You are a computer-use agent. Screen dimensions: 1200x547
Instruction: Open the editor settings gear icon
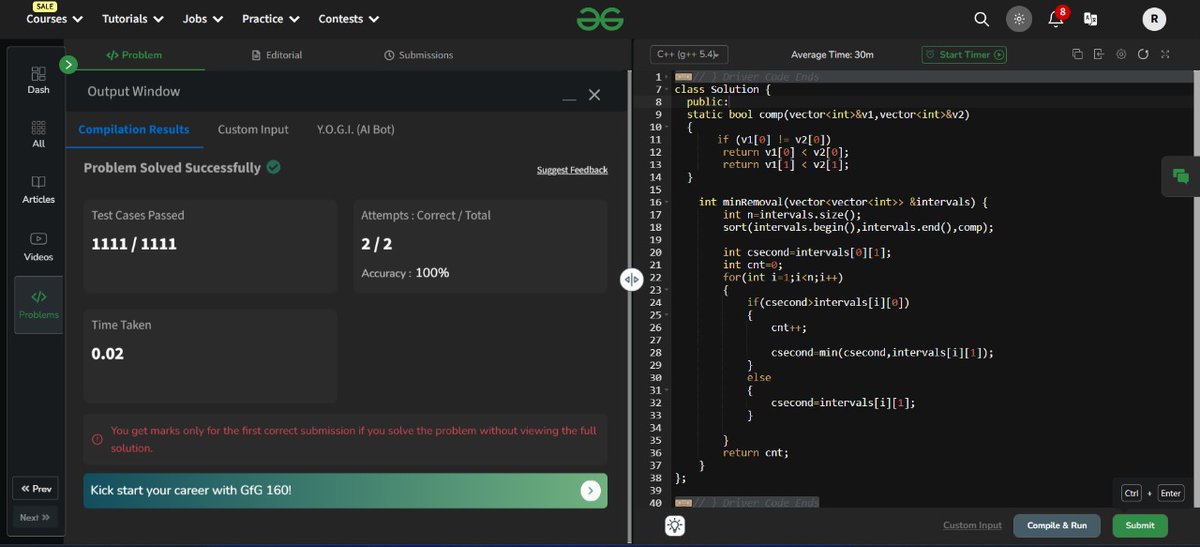tap(1121, 54)
